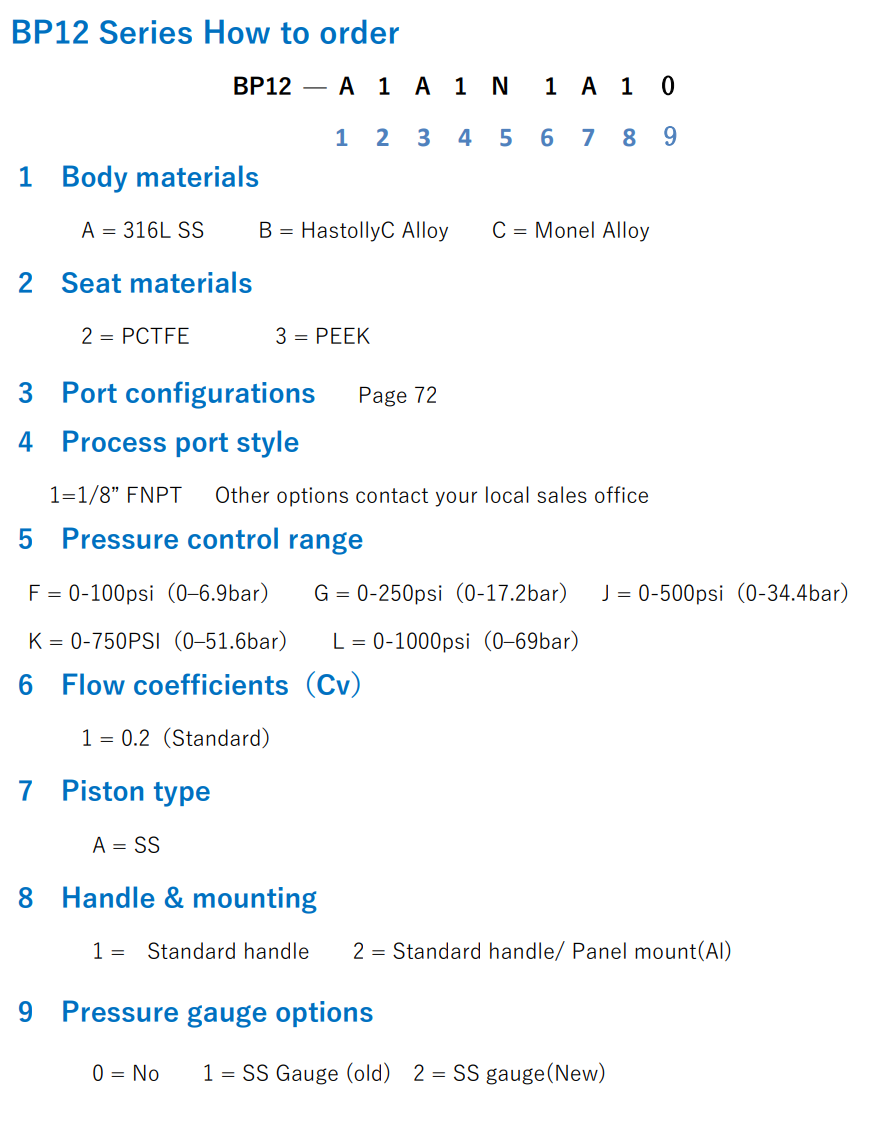Click 'A = 316L SS' body option
This screenshot has width=872, height=1126.
tap(142, 231)
